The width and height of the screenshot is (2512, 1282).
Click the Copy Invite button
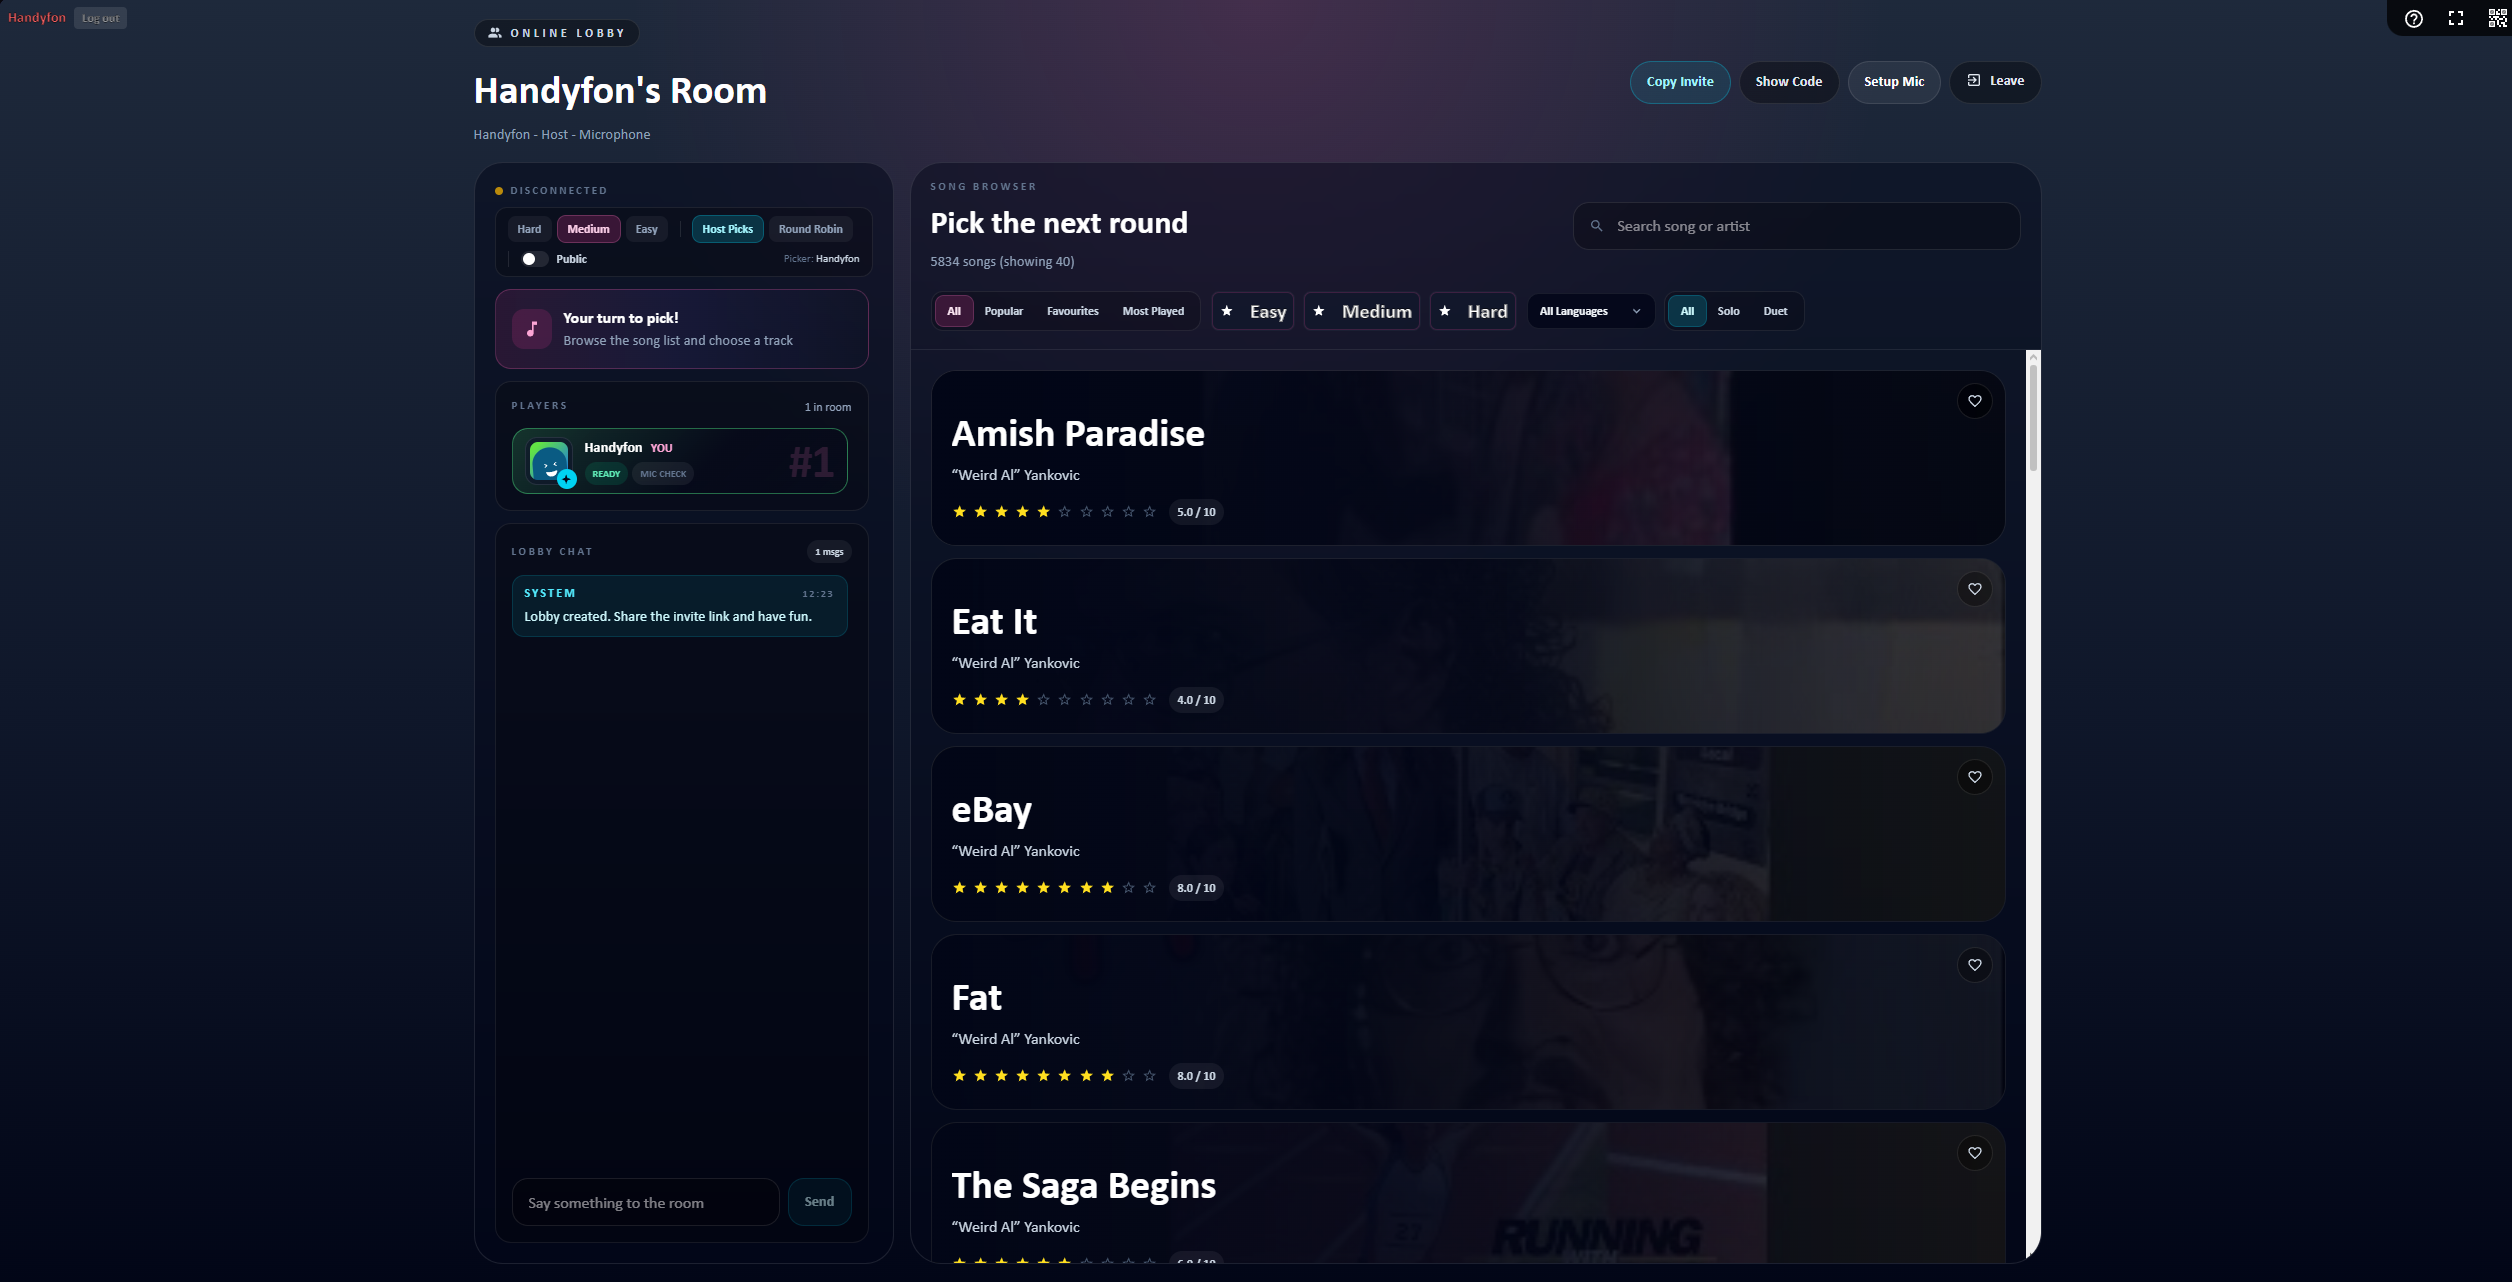[x=1680, y=81]
